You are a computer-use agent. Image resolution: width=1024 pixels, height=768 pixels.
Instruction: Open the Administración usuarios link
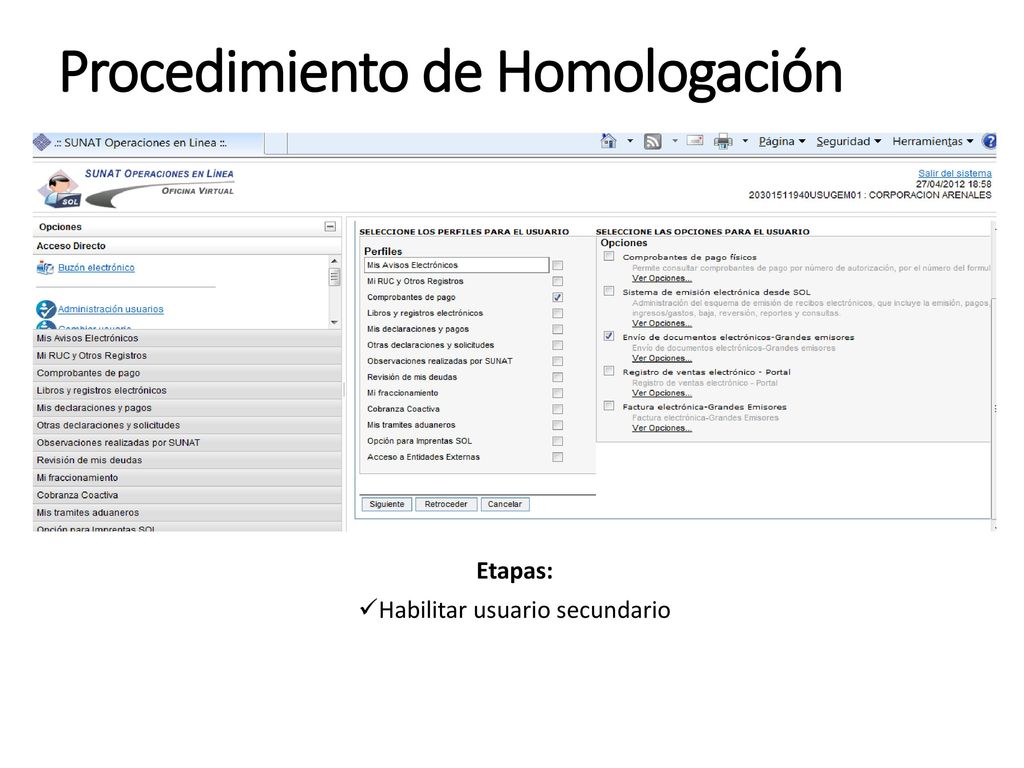point(110,309)
